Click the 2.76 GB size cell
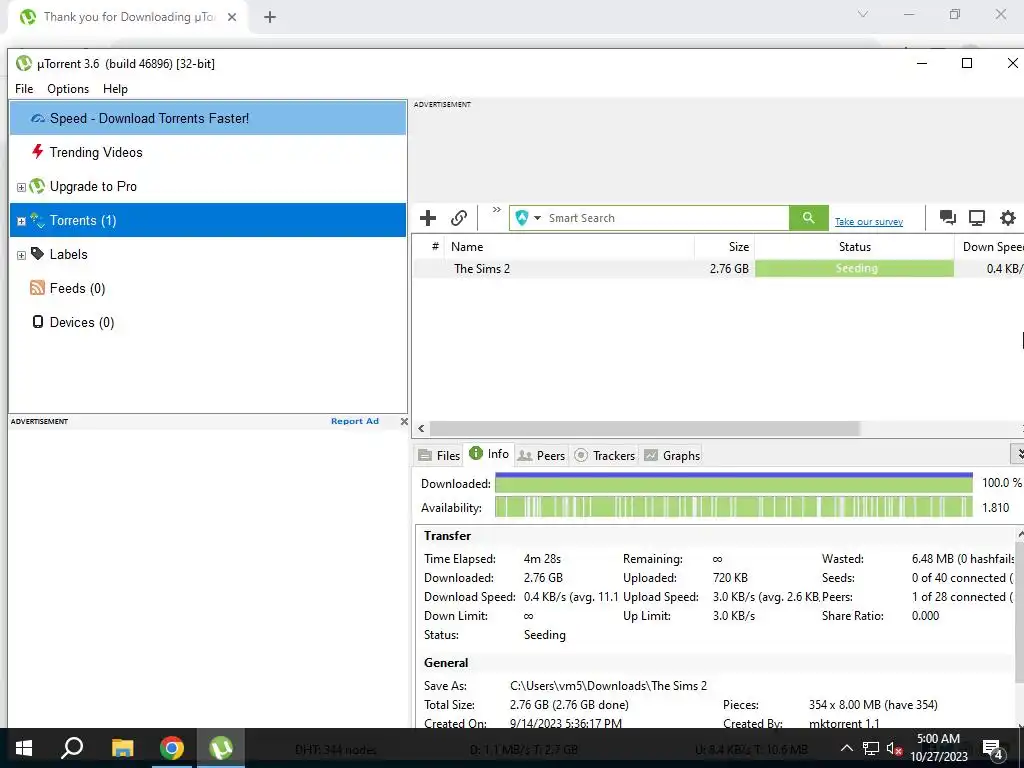Viewport: 1024px width, 768px height. pos(729,268)
